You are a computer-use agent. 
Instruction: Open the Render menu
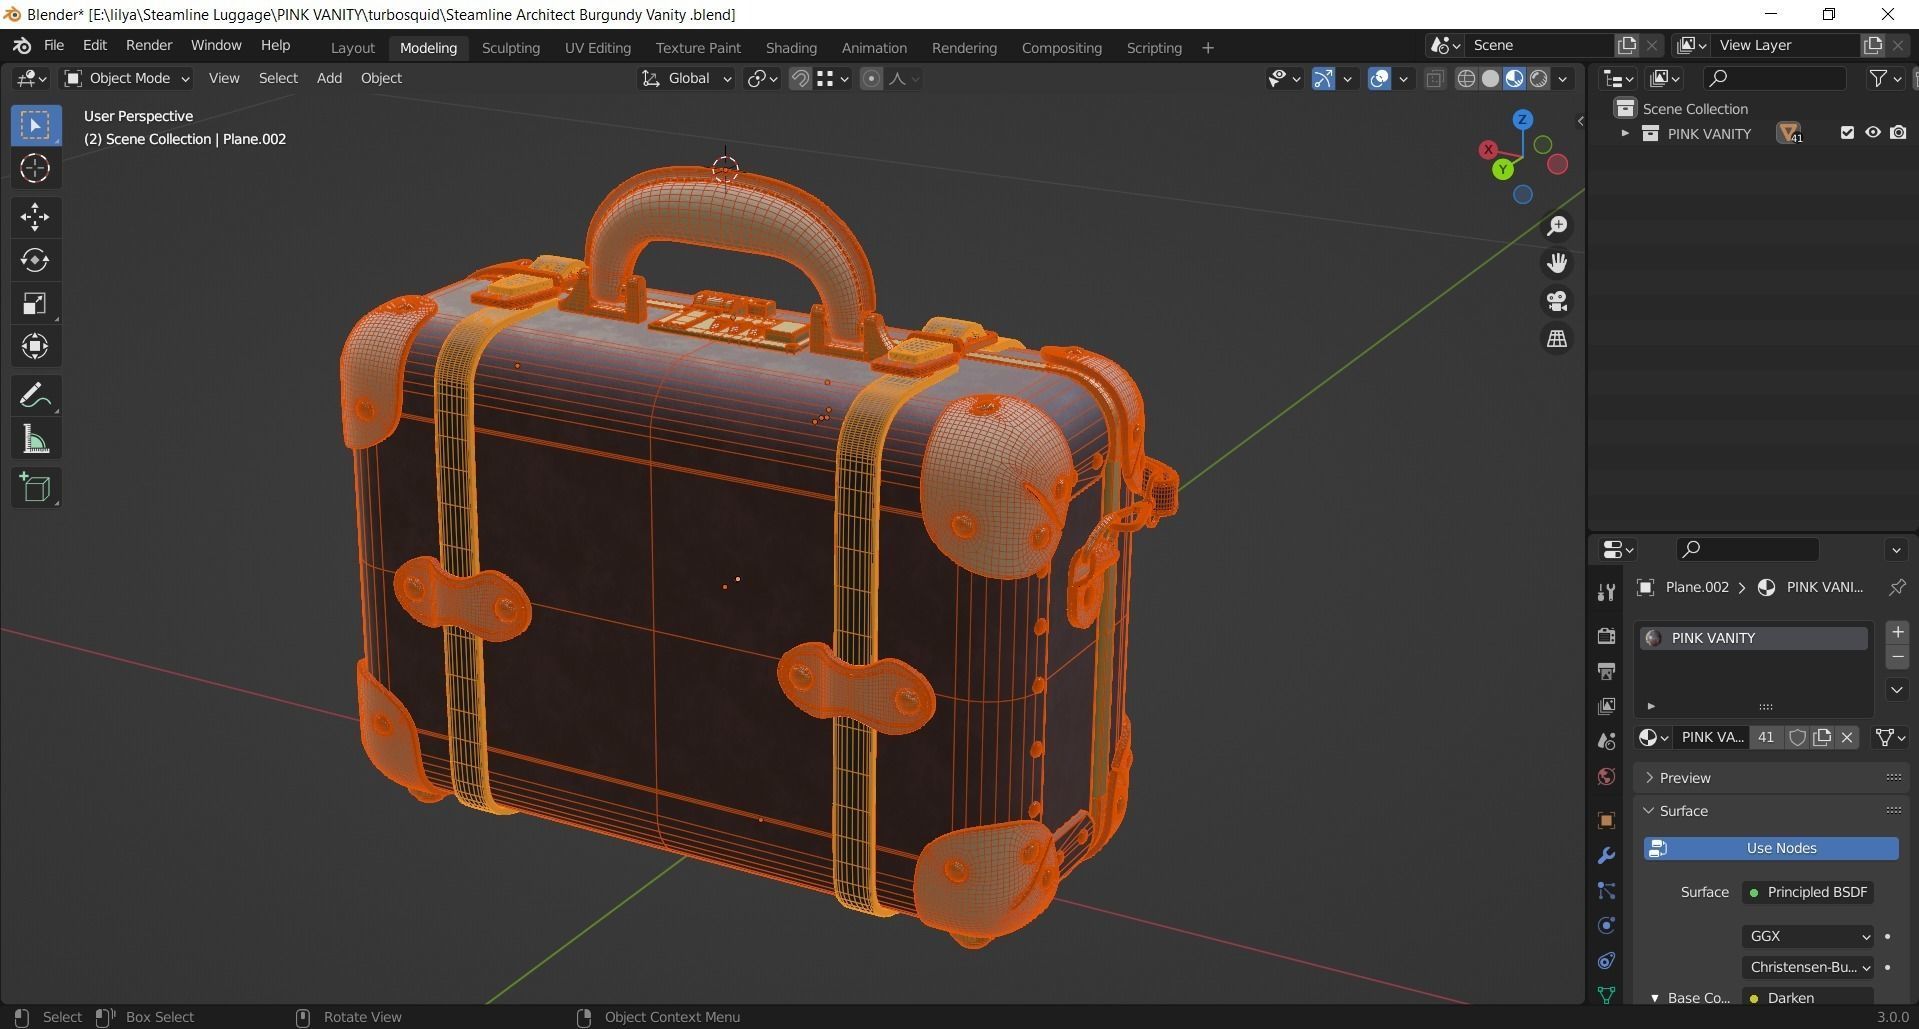(149, 45)
